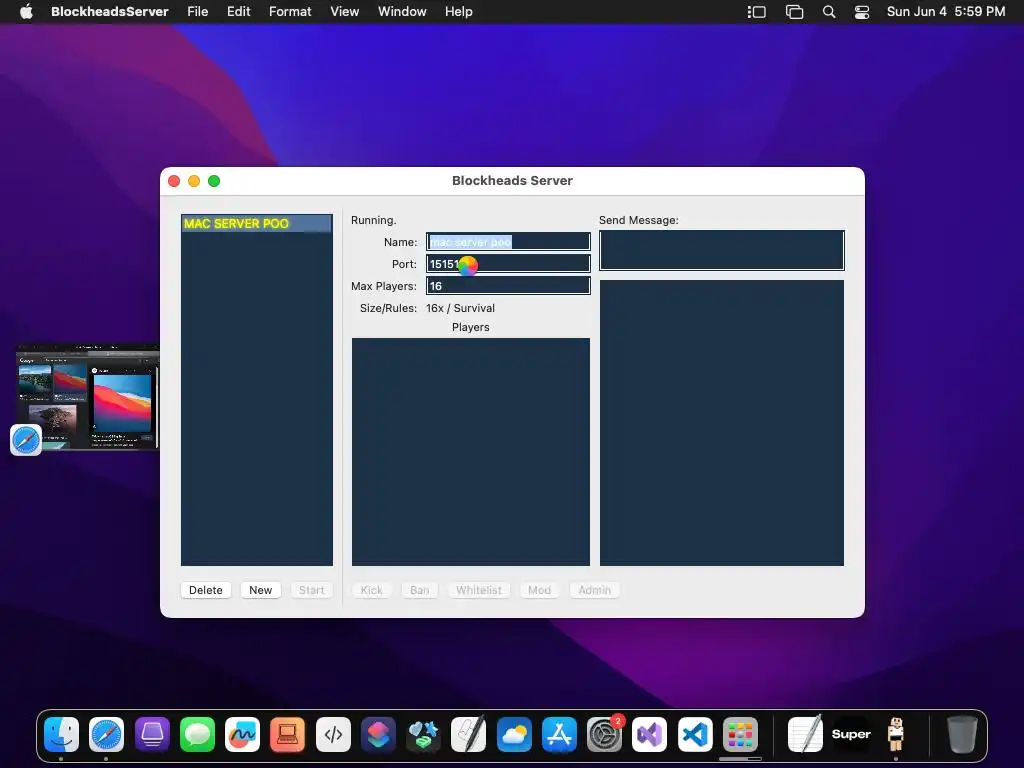The height and width of the screenshot is (768, 1024).
Task: Open the Help menu
Action: tap(458, 11)
